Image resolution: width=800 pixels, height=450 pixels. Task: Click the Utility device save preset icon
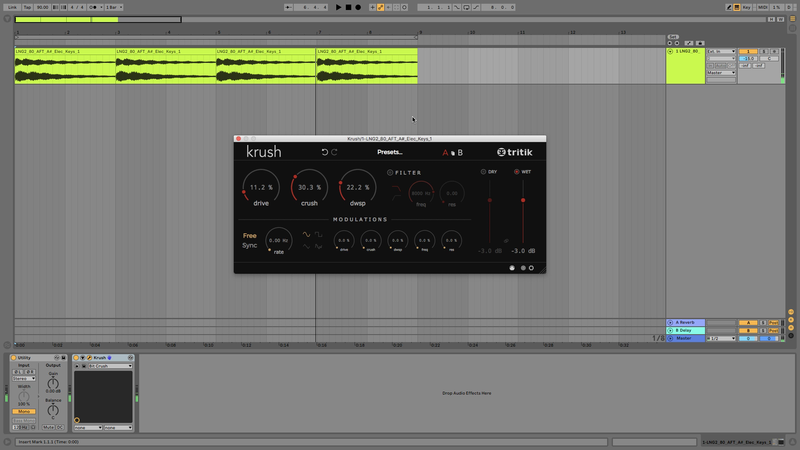[x=63, y=358]
